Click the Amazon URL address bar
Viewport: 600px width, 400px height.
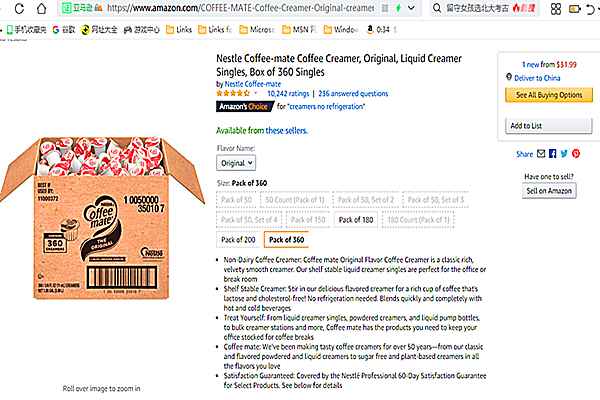(250, 8)
